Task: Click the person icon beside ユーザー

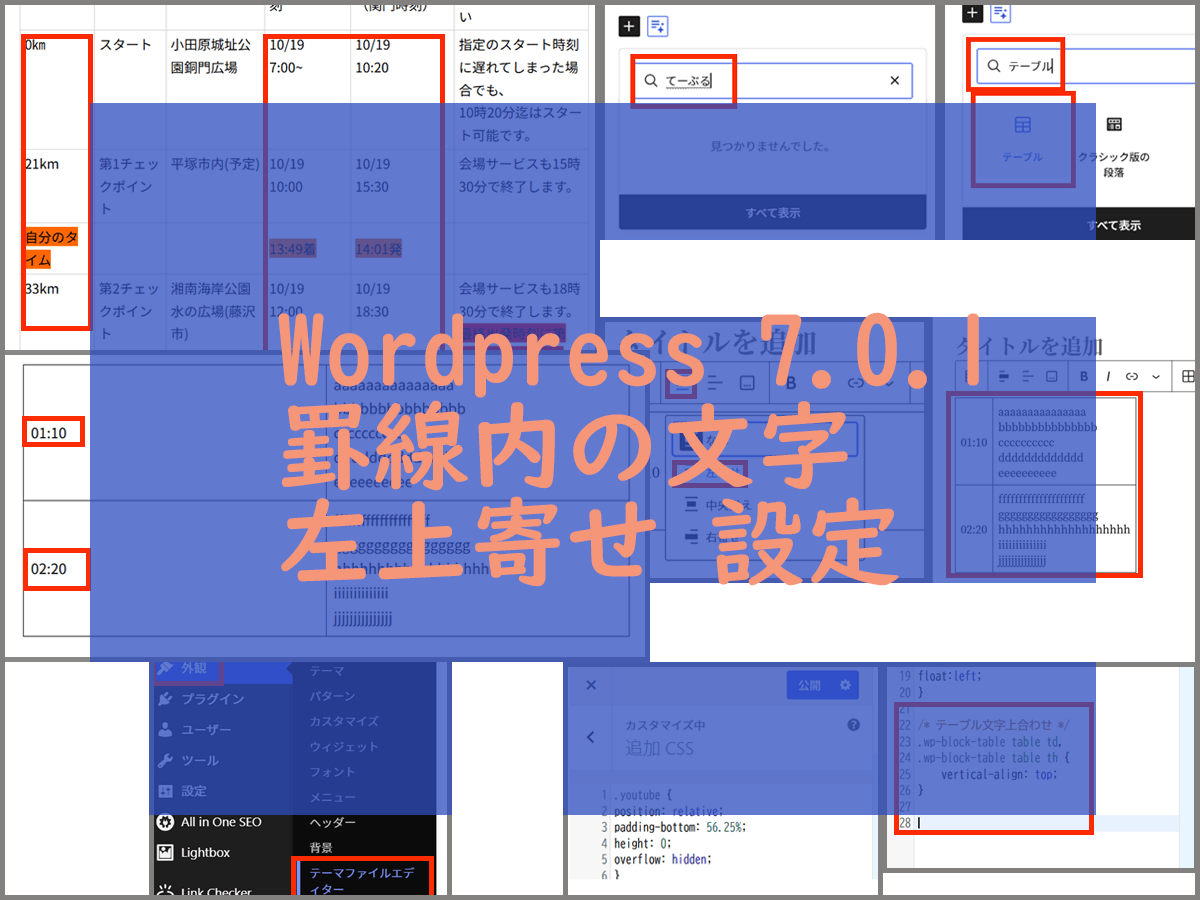Action: (166, 730)
